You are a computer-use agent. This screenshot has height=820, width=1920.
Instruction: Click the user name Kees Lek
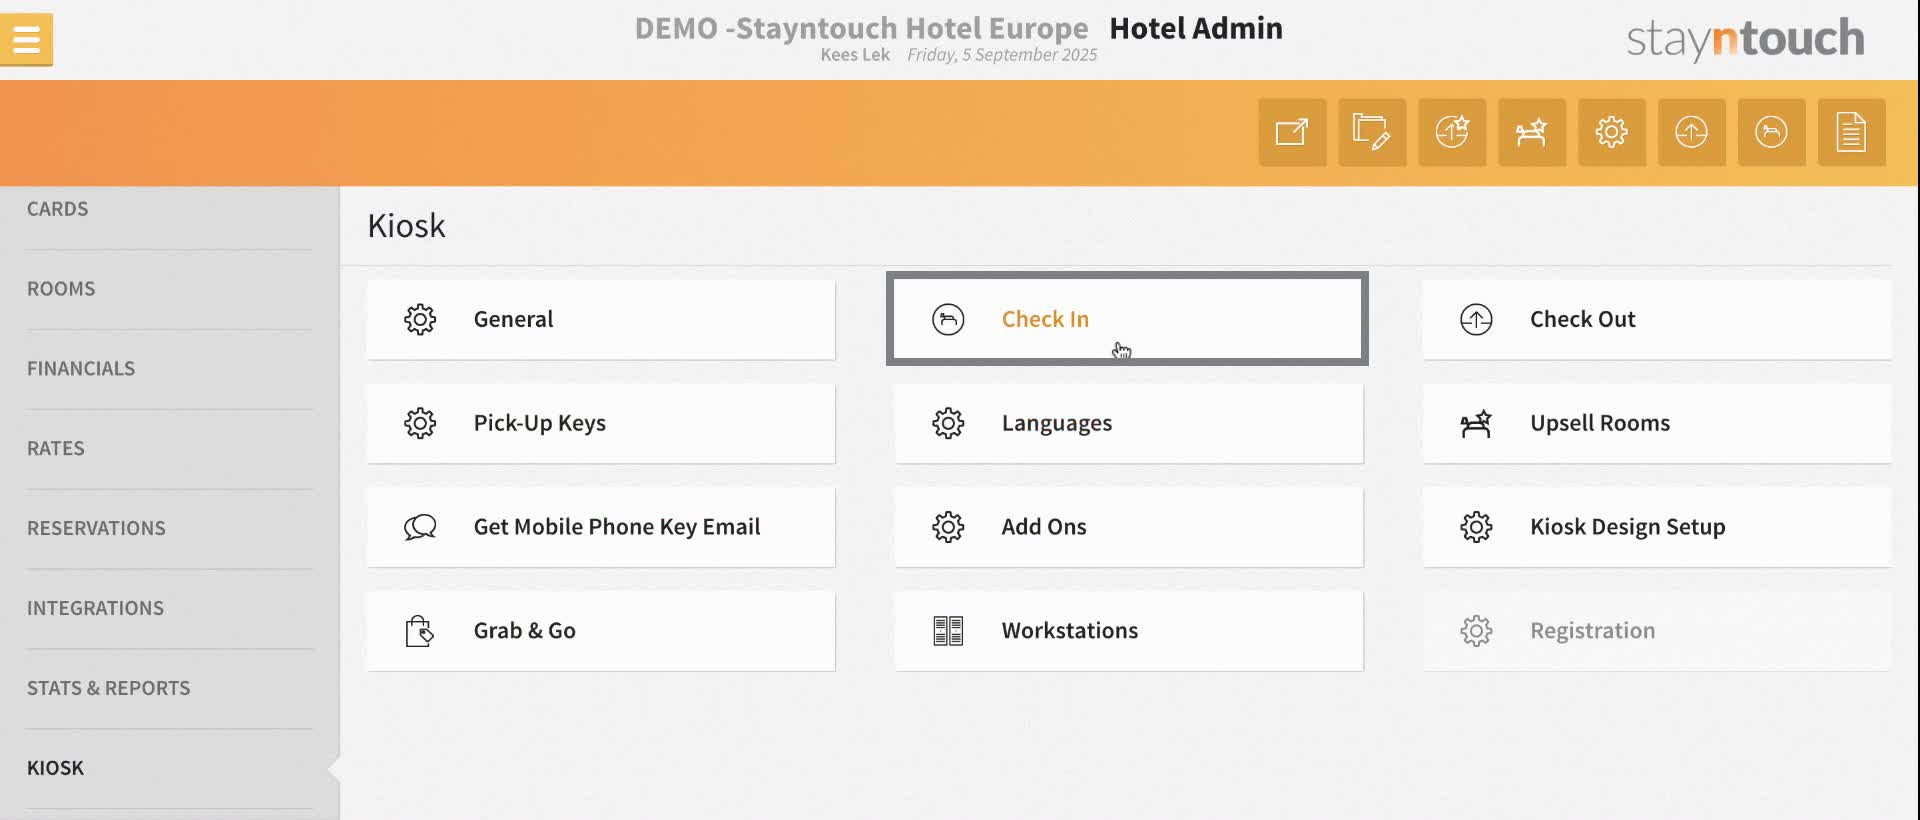point(855,55)
